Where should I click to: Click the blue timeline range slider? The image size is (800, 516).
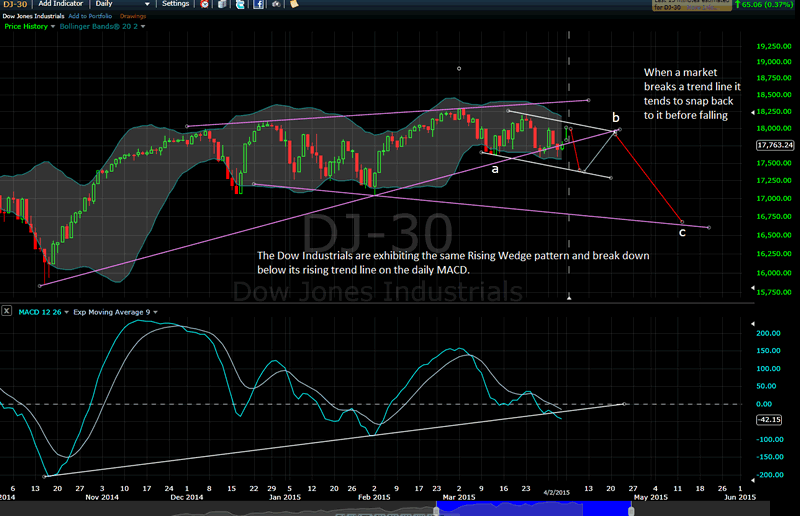pos(534,508)
